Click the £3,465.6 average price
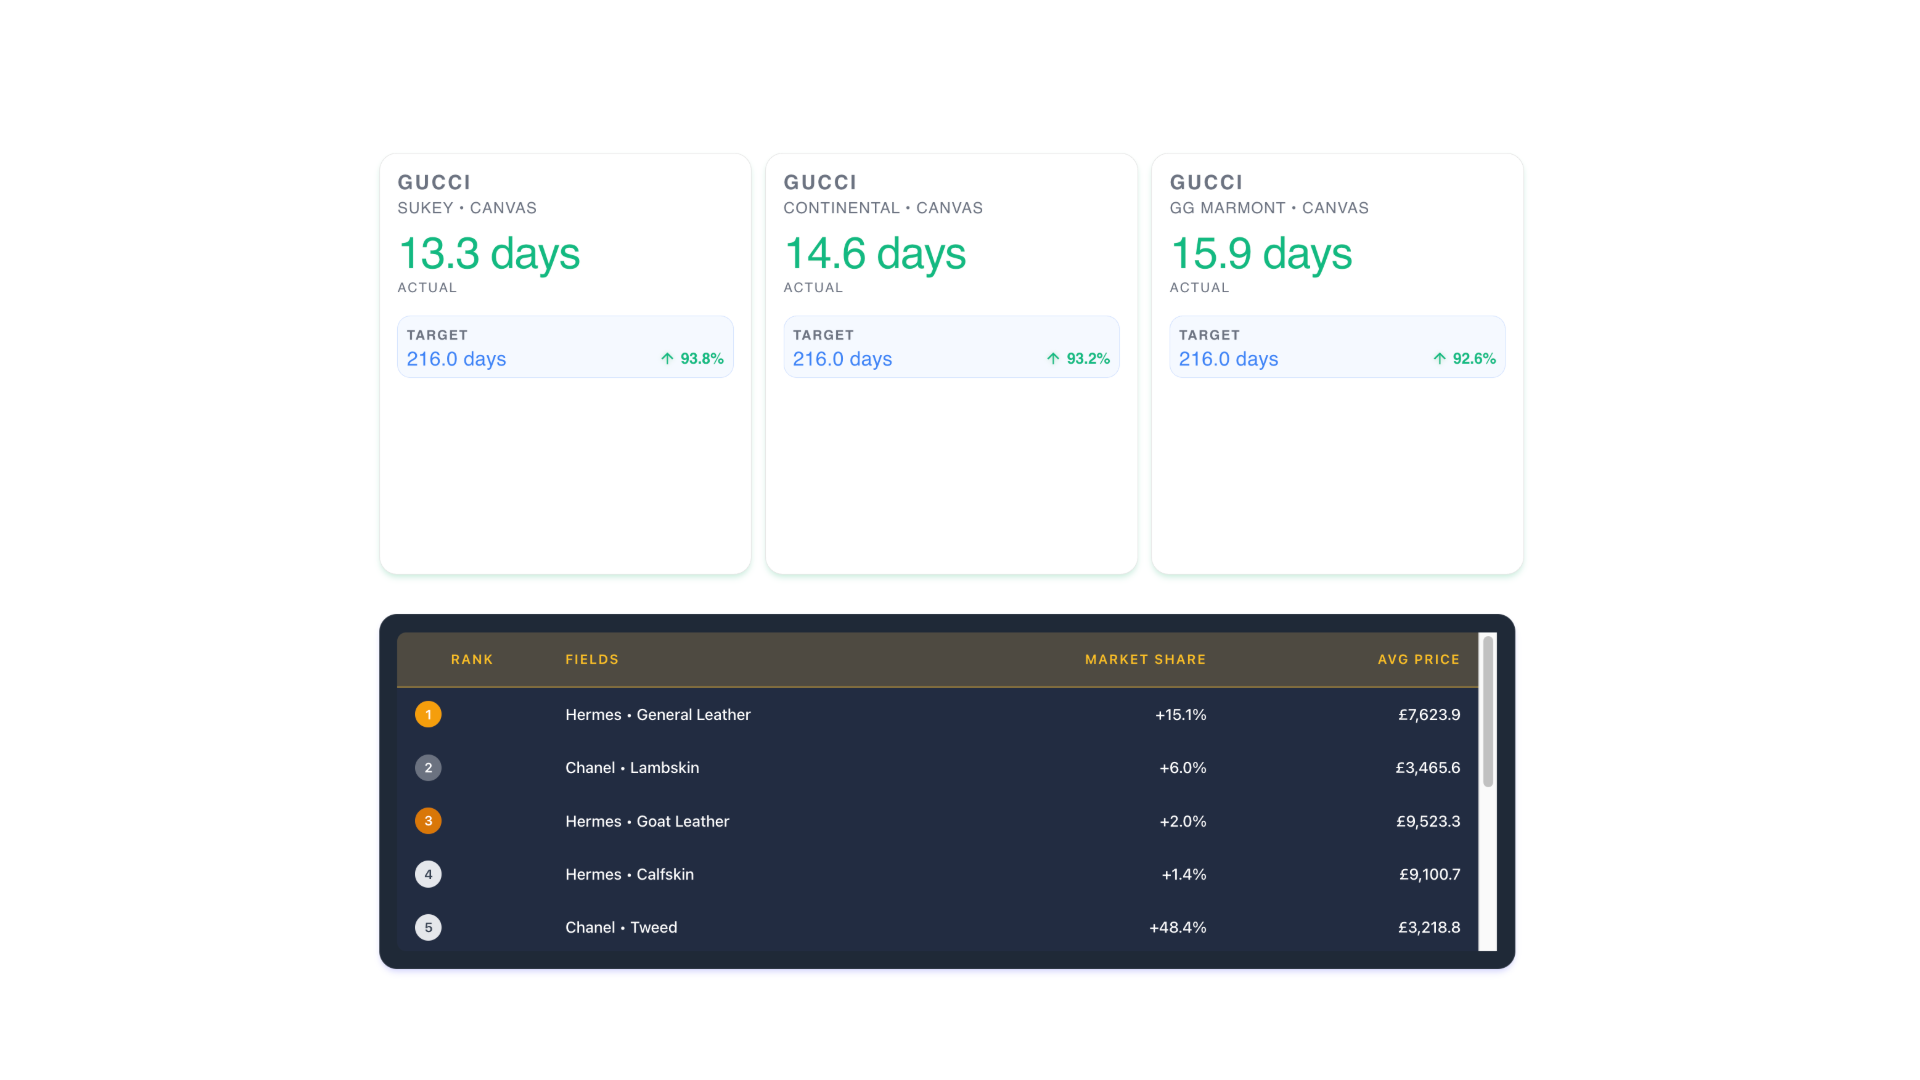 coord(1428,768)
